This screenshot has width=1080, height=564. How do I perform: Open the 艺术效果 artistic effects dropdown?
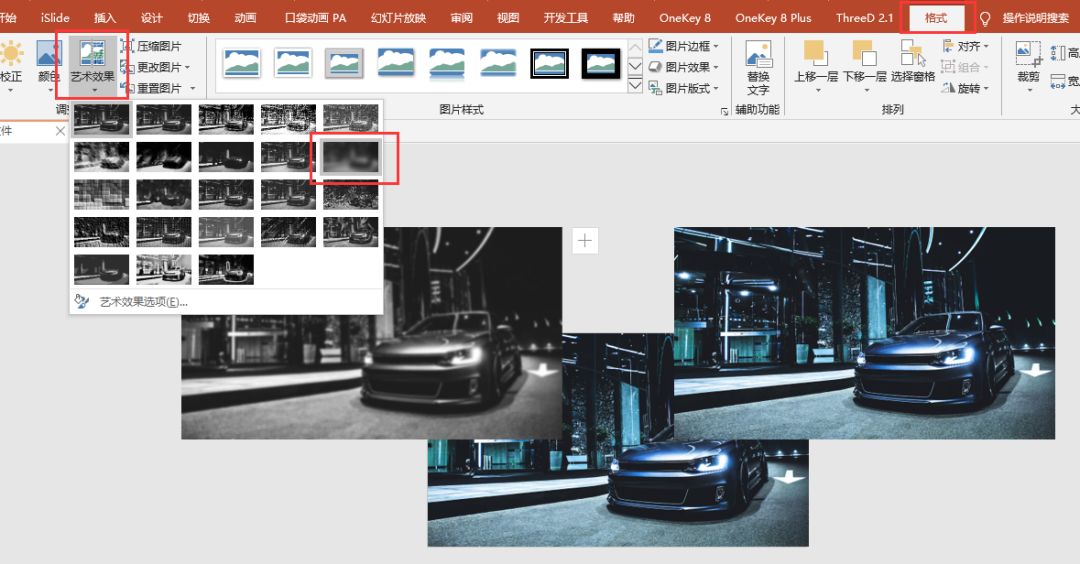(92, 64)
